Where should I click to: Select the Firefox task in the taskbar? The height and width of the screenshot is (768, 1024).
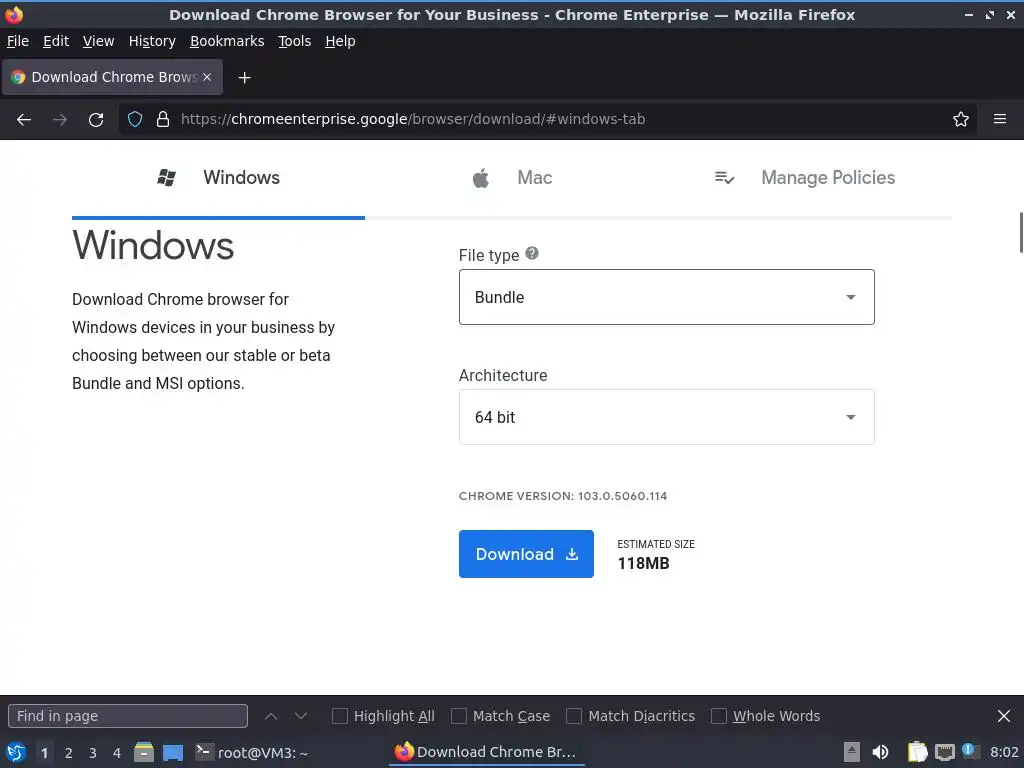[486, 752]
